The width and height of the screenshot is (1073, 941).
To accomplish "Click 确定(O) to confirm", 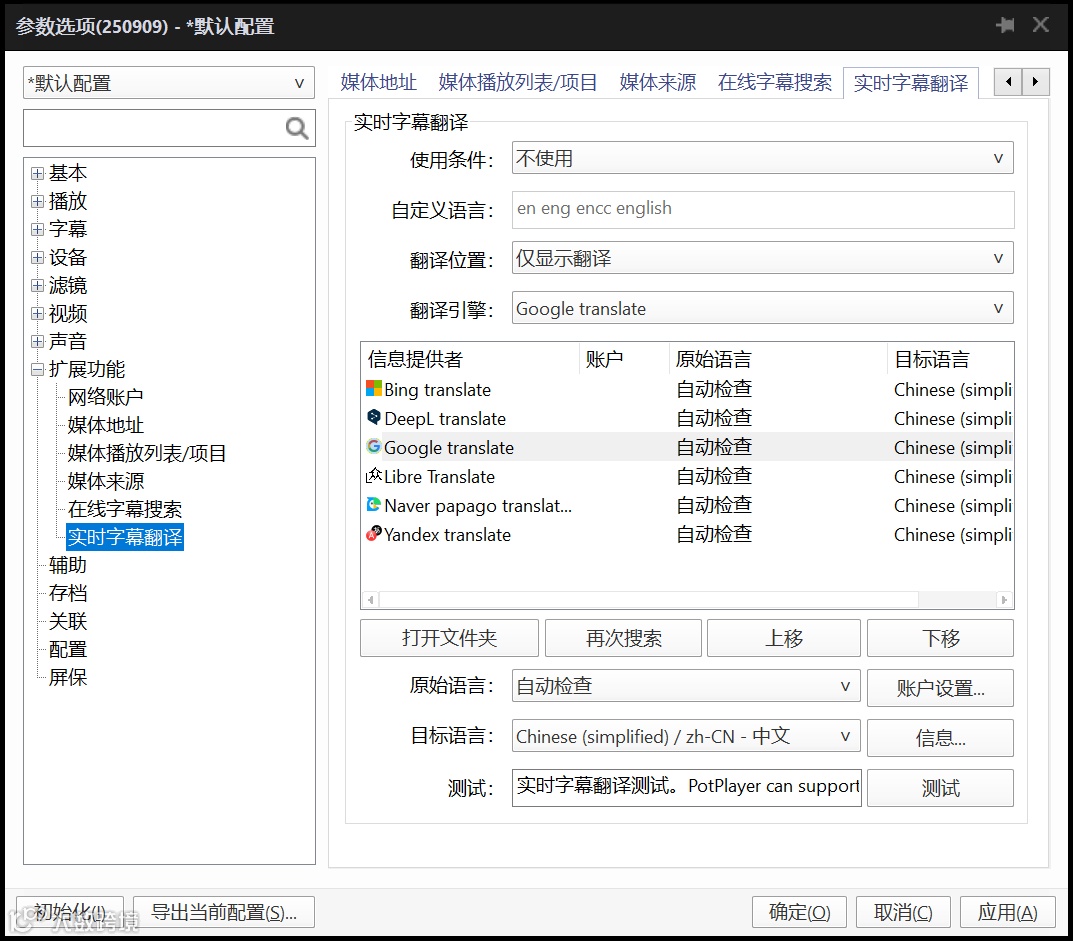I will (x=799, y=912).
